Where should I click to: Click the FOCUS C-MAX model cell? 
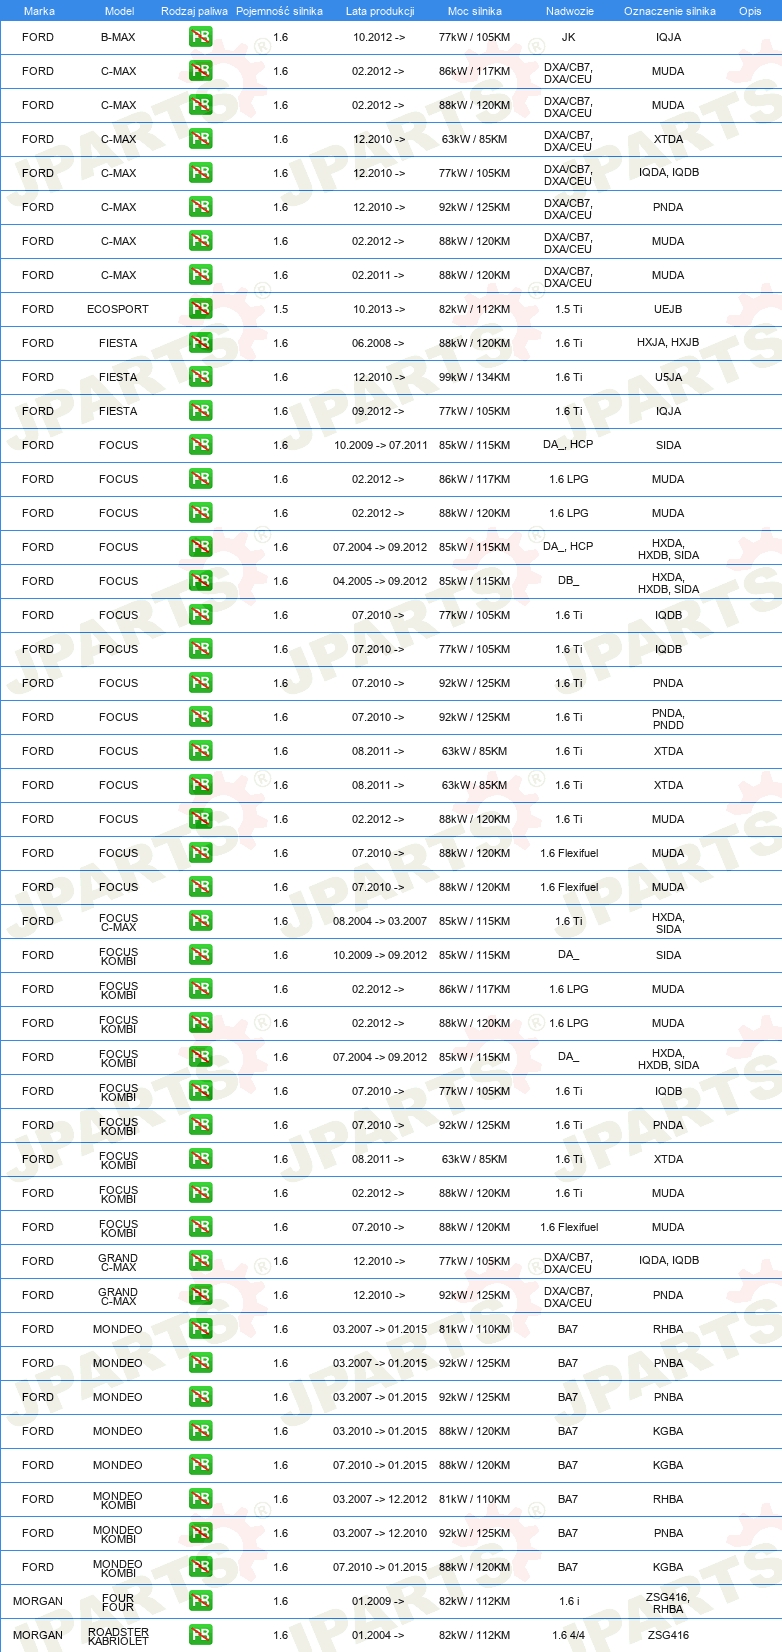(118, 922)
